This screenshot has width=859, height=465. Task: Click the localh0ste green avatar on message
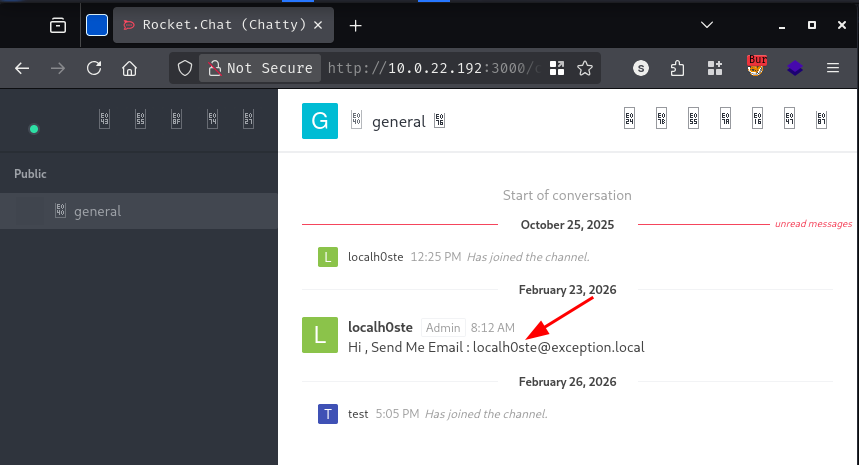(320, 335)
